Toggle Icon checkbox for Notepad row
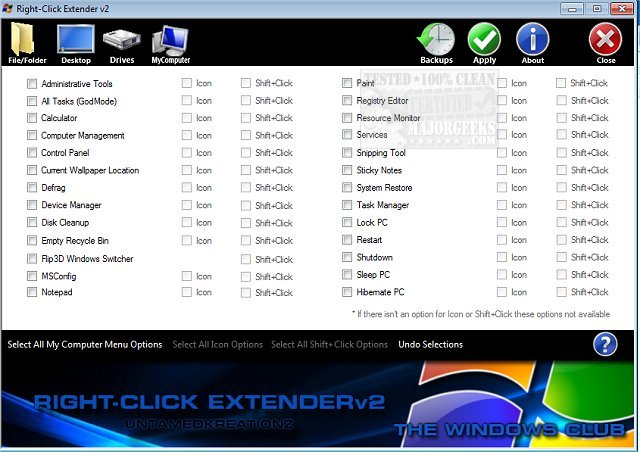 [187, 292]
